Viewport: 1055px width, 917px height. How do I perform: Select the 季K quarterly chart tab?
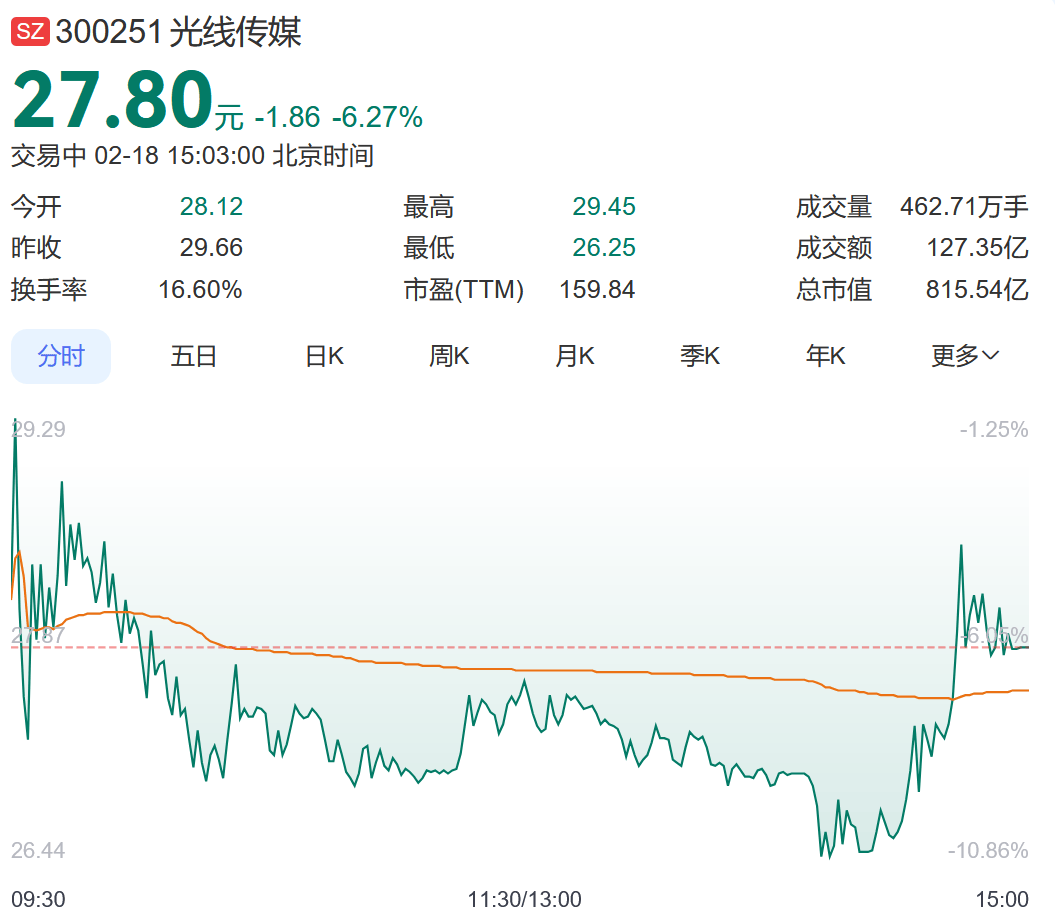coord(700,356)
